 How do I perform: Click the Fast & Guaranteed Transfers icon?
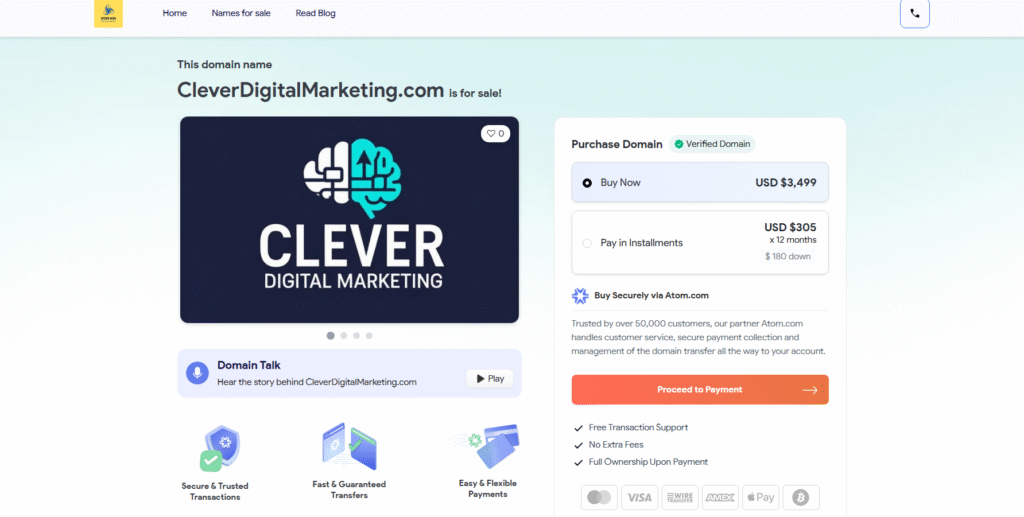349,447
